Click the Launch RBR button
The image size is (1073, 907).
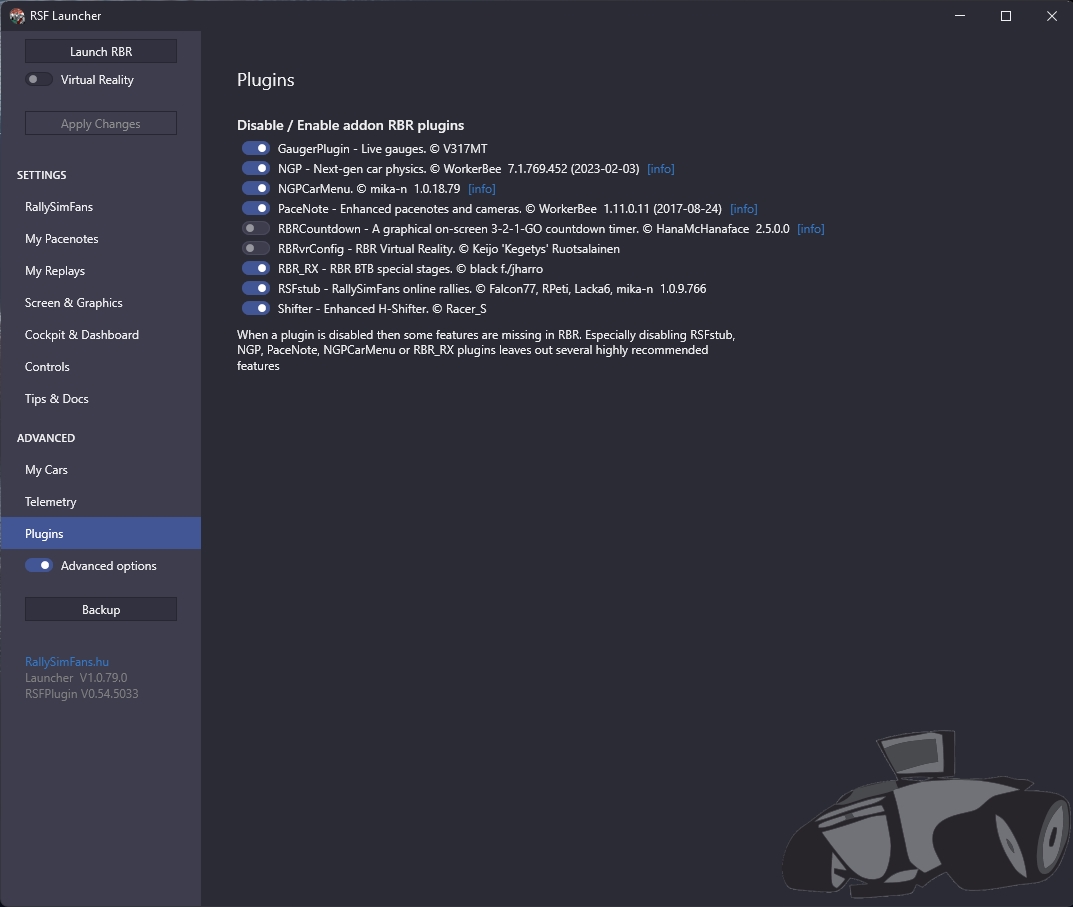pyautogui.click(x=101, y=51)
